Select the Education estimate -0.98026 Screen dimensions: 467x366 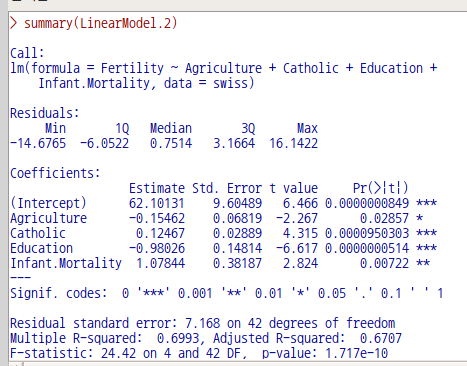coord(157,248)
